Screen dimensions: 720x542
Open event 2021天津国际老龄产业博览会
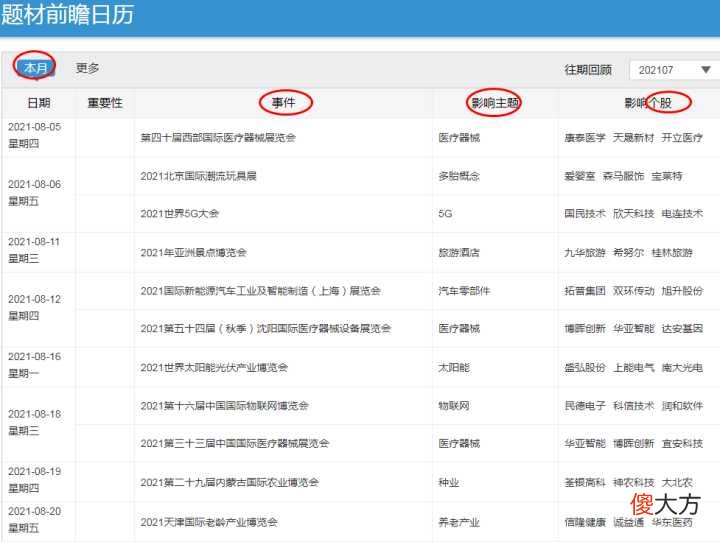pos(209,522)
